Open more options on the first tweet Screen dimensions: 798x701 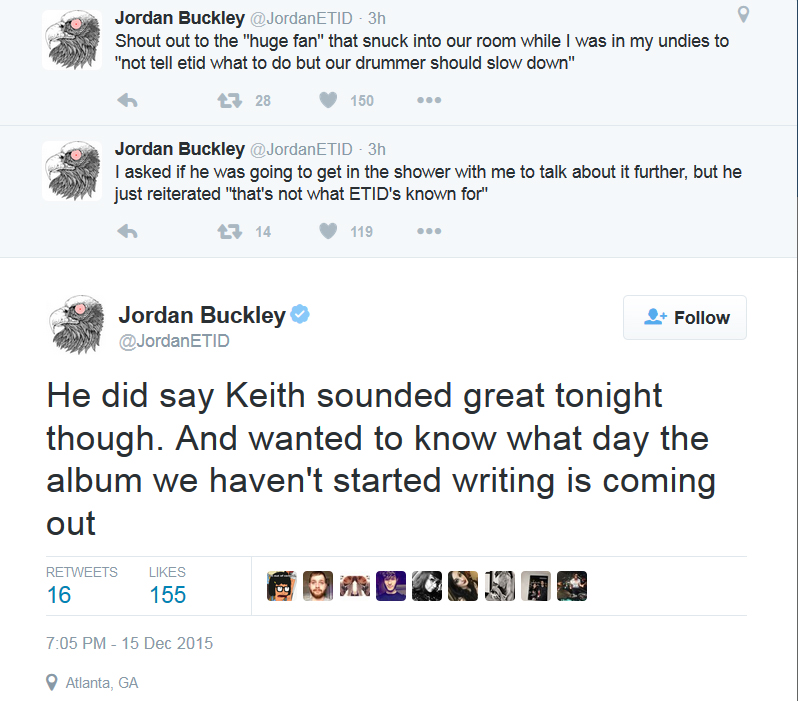[429, 100]
